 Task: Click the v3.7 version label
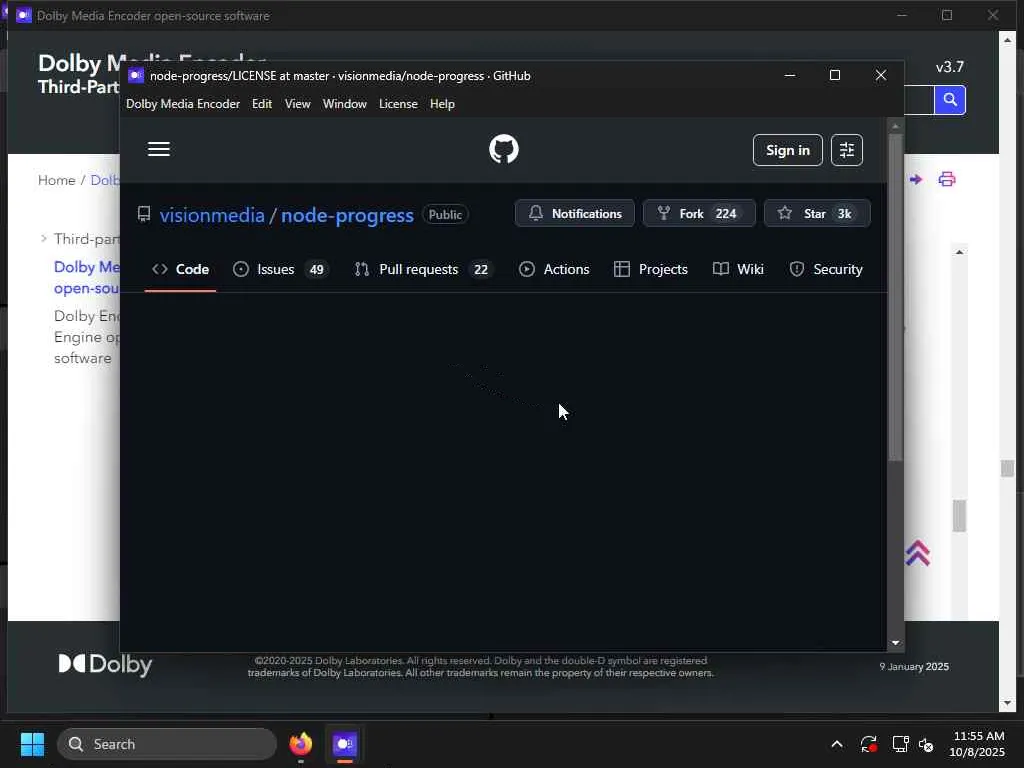click(950, 67)
